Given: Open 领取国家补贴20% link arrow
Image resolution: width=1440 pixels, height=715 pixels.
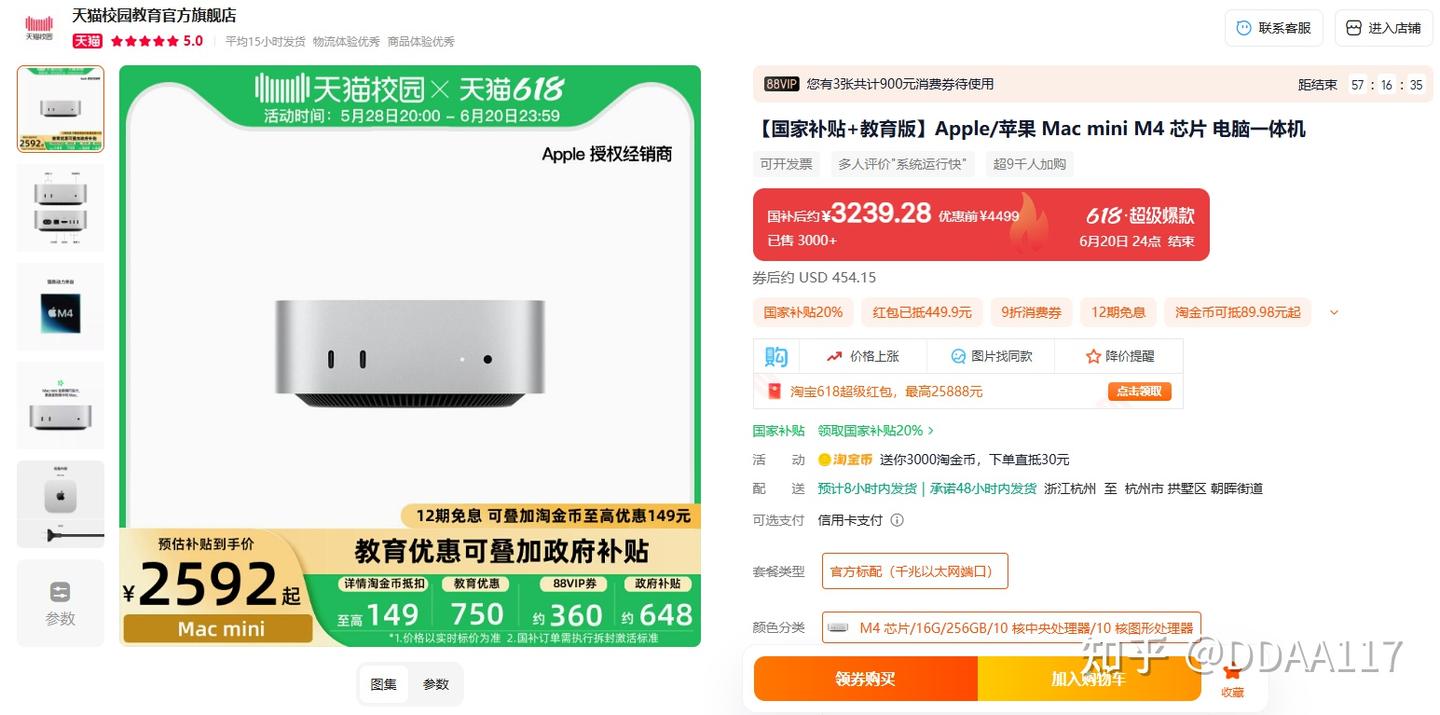Looking at the screenshot, I should pos(931,431).
